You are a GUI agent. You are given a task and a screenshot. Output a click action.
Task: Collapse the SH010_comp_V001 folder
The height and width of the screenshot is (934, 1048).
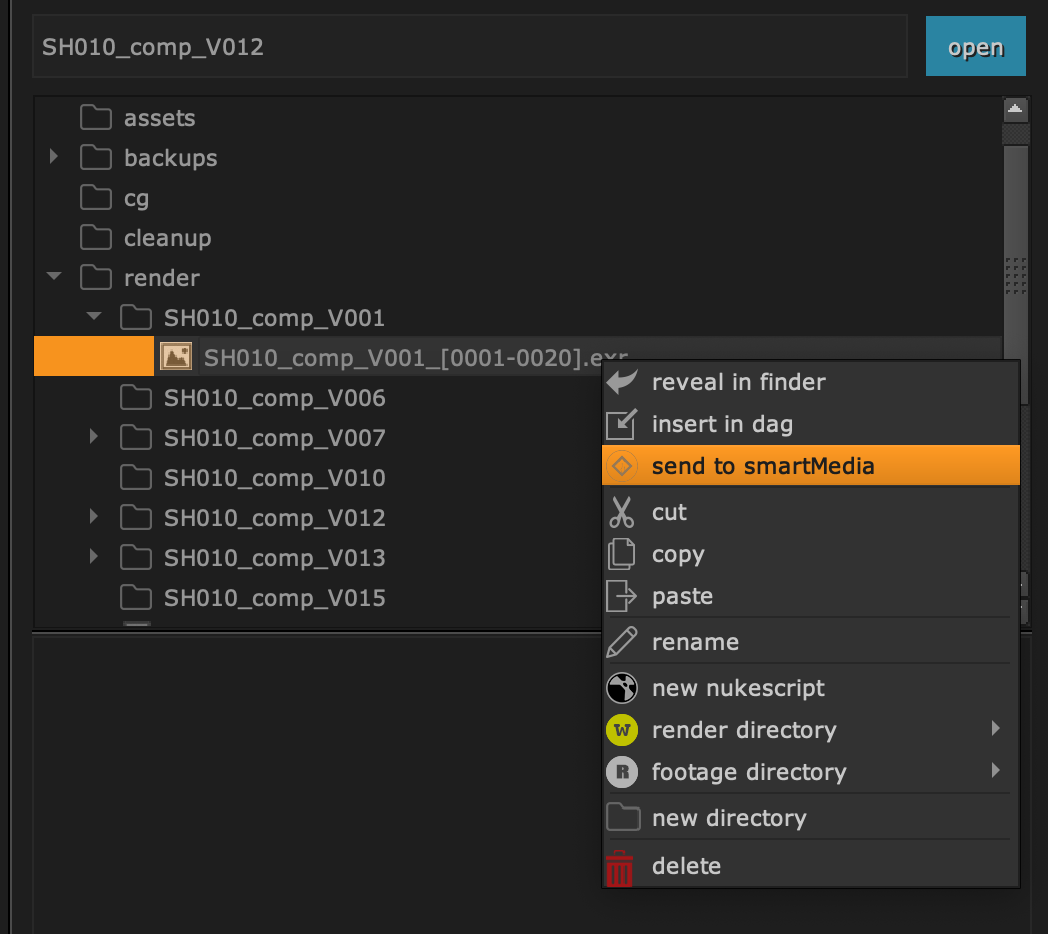tap(94, 317)
